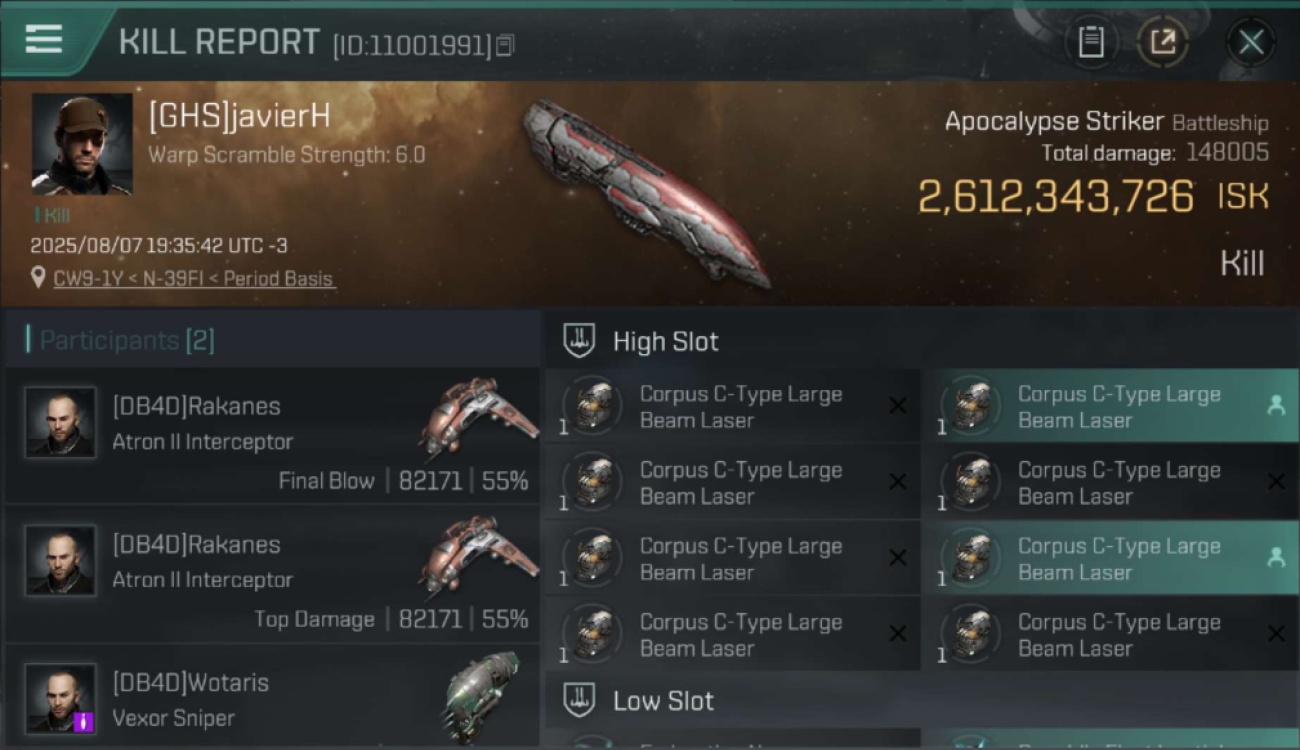Image resolution: width=1300 pixels, height=750 pixels.
Task: Select Wotaris Vexor Sniper participant
Action: click(272, 697)
